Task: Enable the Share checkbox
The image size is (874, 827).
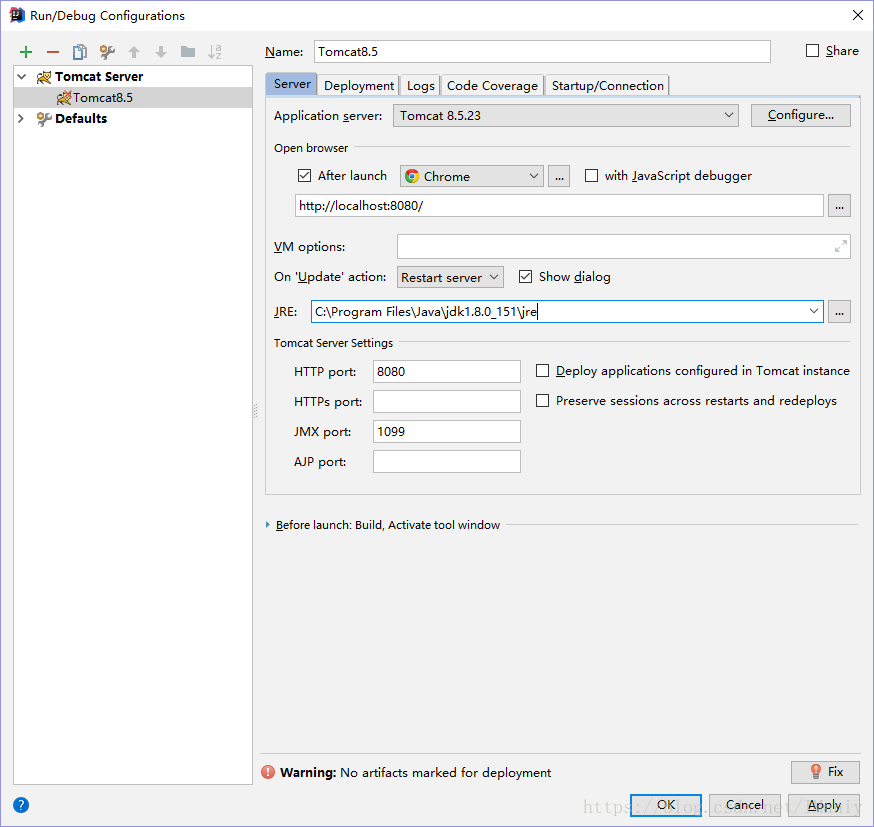Action: coord(813,51)
